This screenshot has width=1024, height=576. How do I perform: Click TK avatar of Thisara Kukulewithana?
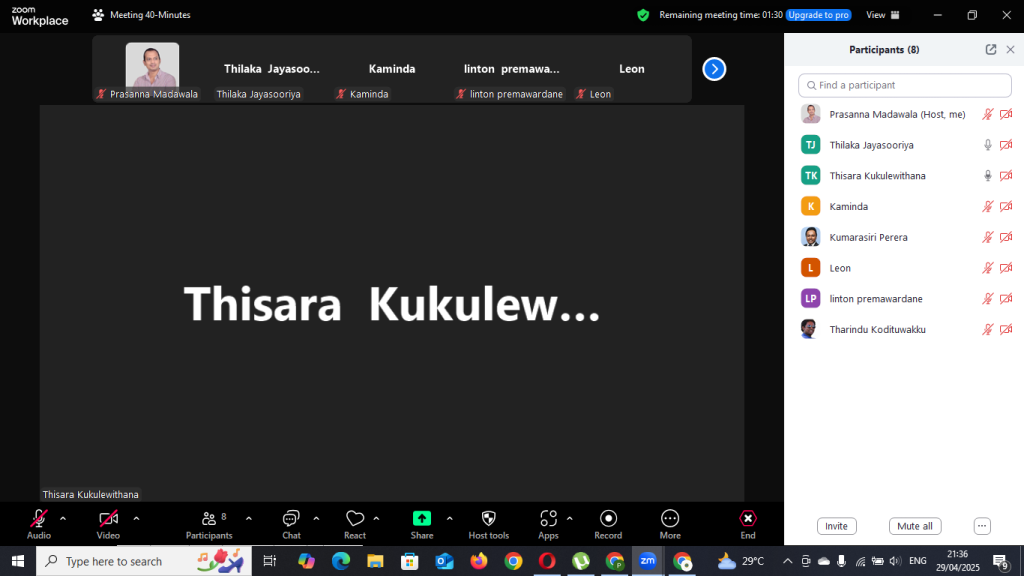tap(810, 176)
